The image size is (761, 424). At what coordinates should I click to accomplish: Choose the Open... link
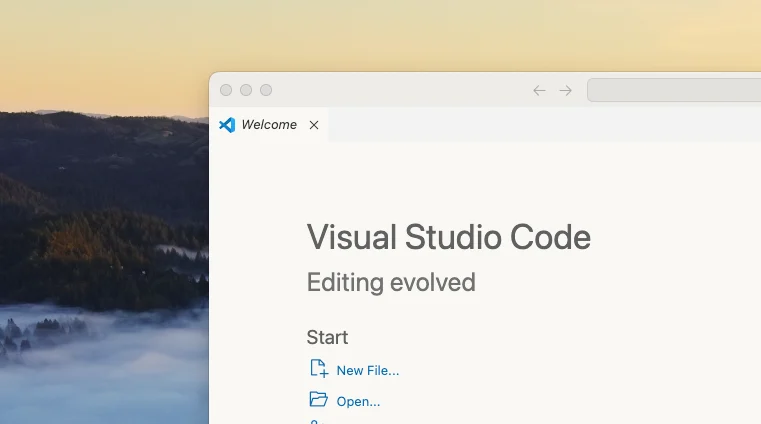[x=358, y=402]
